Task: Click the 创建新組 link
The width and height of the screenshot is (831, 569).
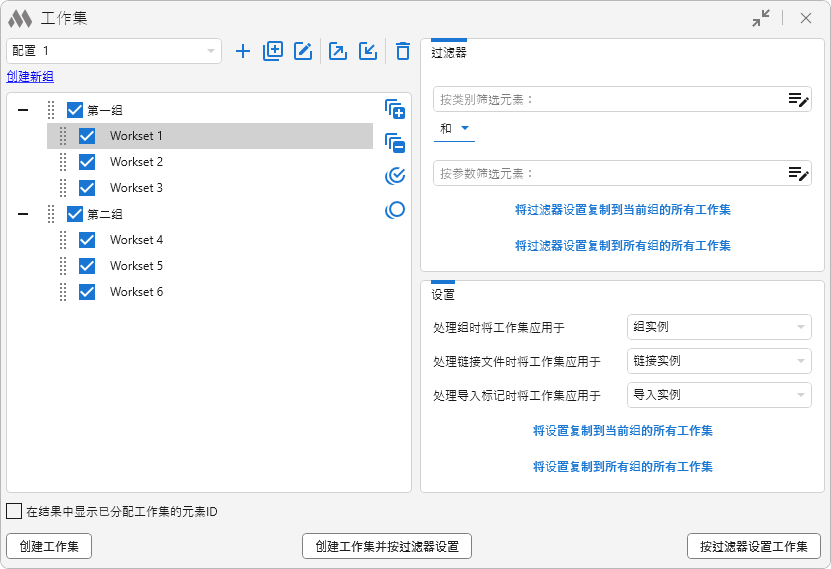Action: [x=30, y=77]
